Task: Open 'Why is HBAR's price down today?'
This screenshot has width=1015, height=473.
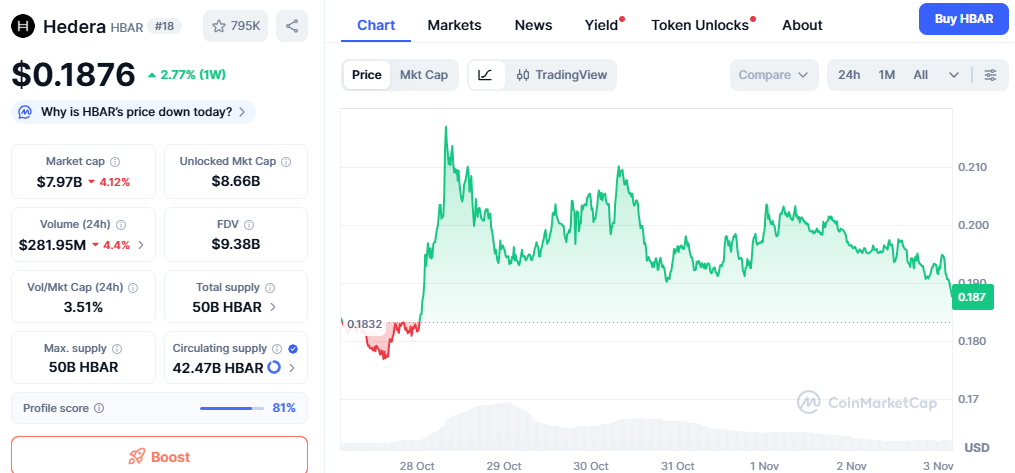Action: [135, 112]
